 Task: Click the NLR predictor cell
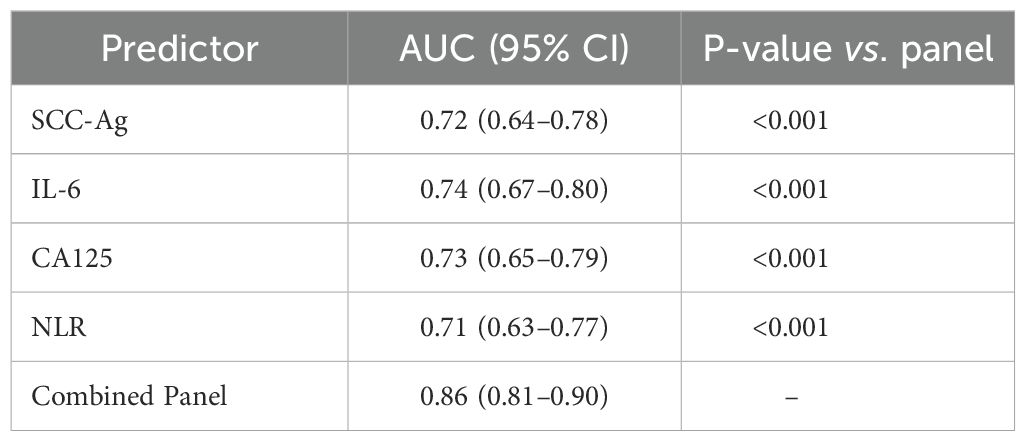(x=54, y=327)
